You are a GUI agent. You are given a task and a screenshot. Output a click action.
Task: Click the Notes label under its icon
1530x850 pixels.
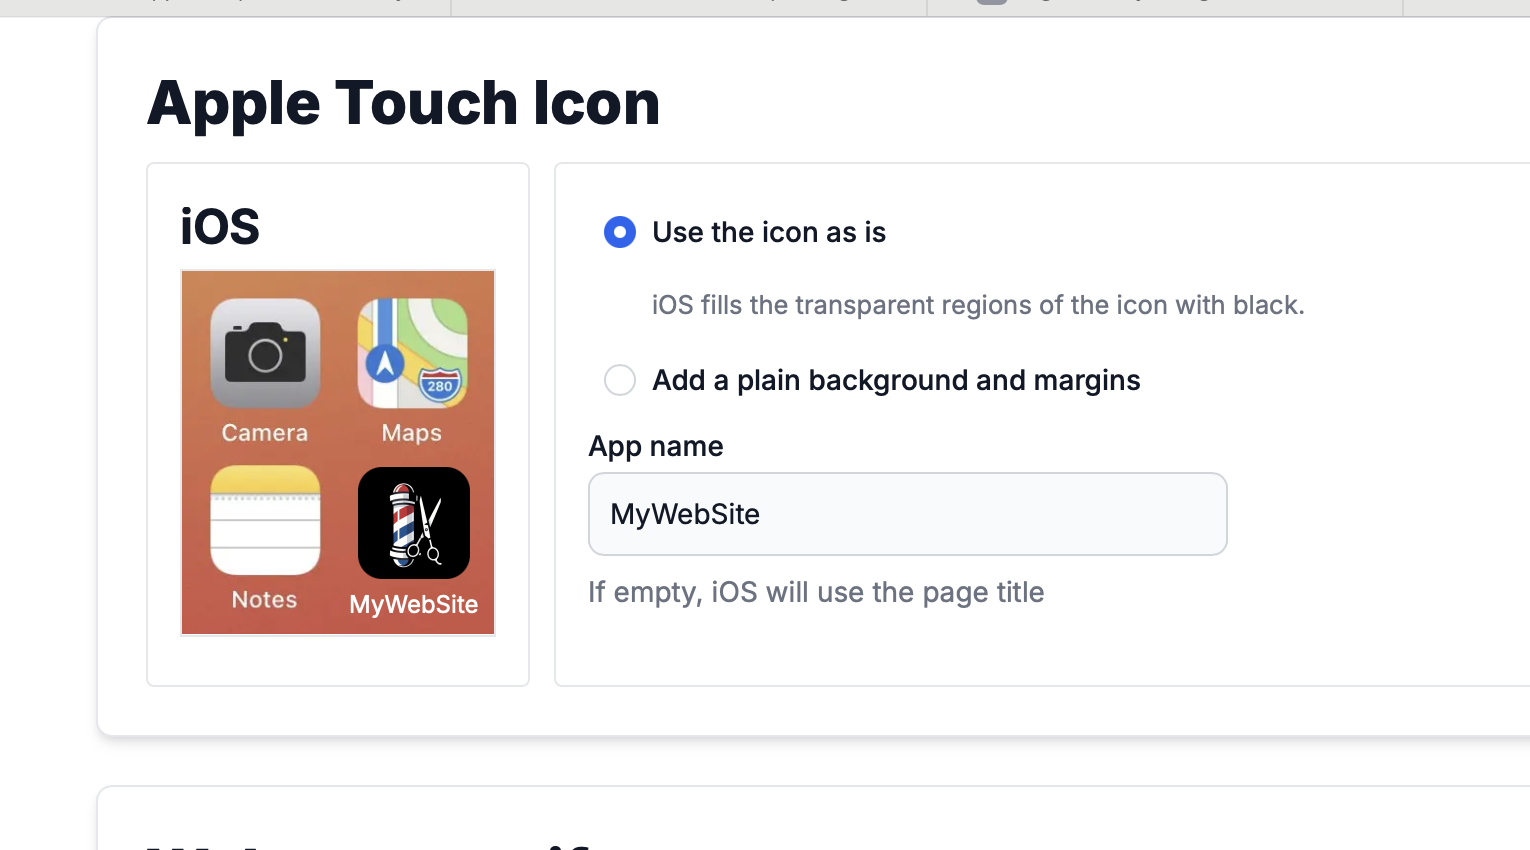[263, 599]
